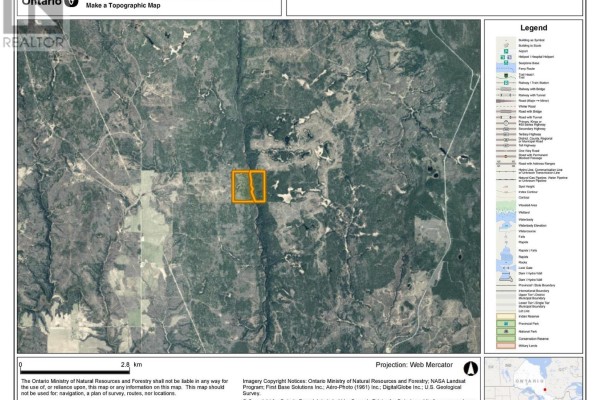Click the 'Projection: Web Mercator' text
The width and height of the screenshot is (600, 400).
[414, 365]
